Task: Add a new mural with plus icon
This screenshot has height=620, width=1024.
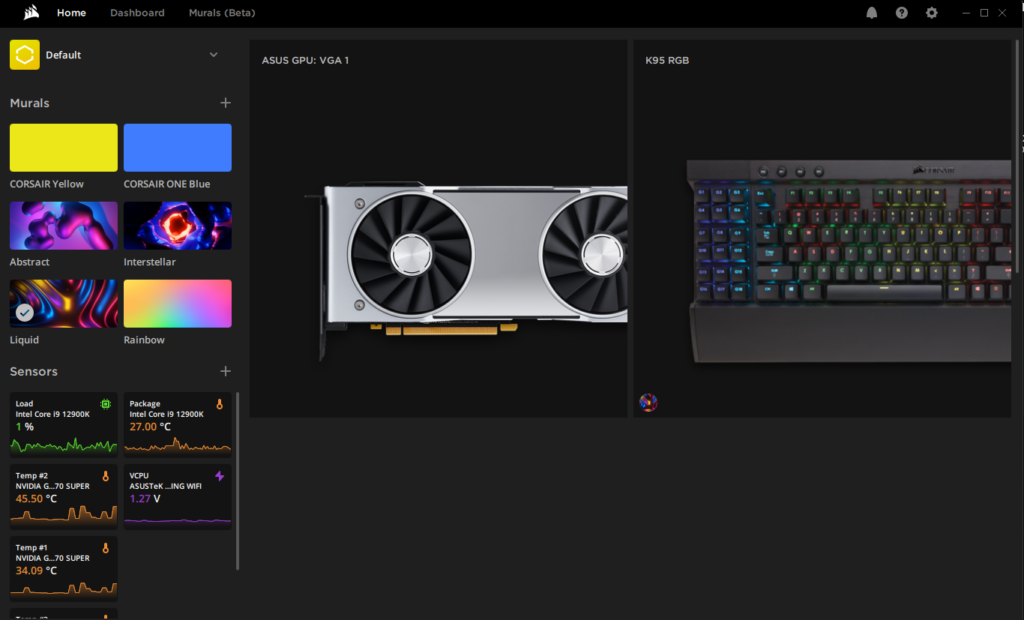Action: pos(225,103)
